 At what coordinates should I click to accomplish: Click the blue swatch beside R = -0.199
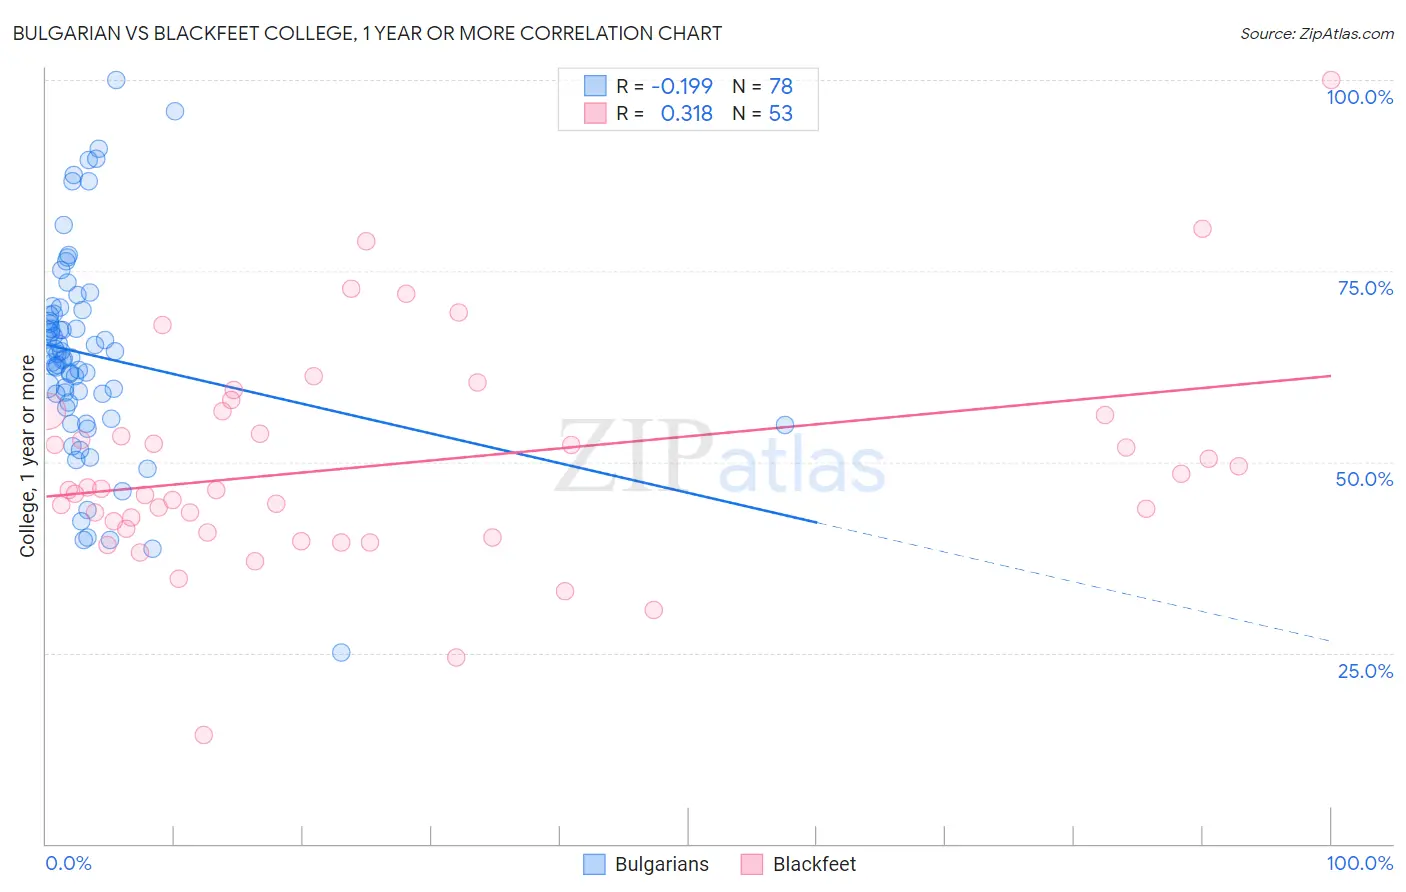595,86
